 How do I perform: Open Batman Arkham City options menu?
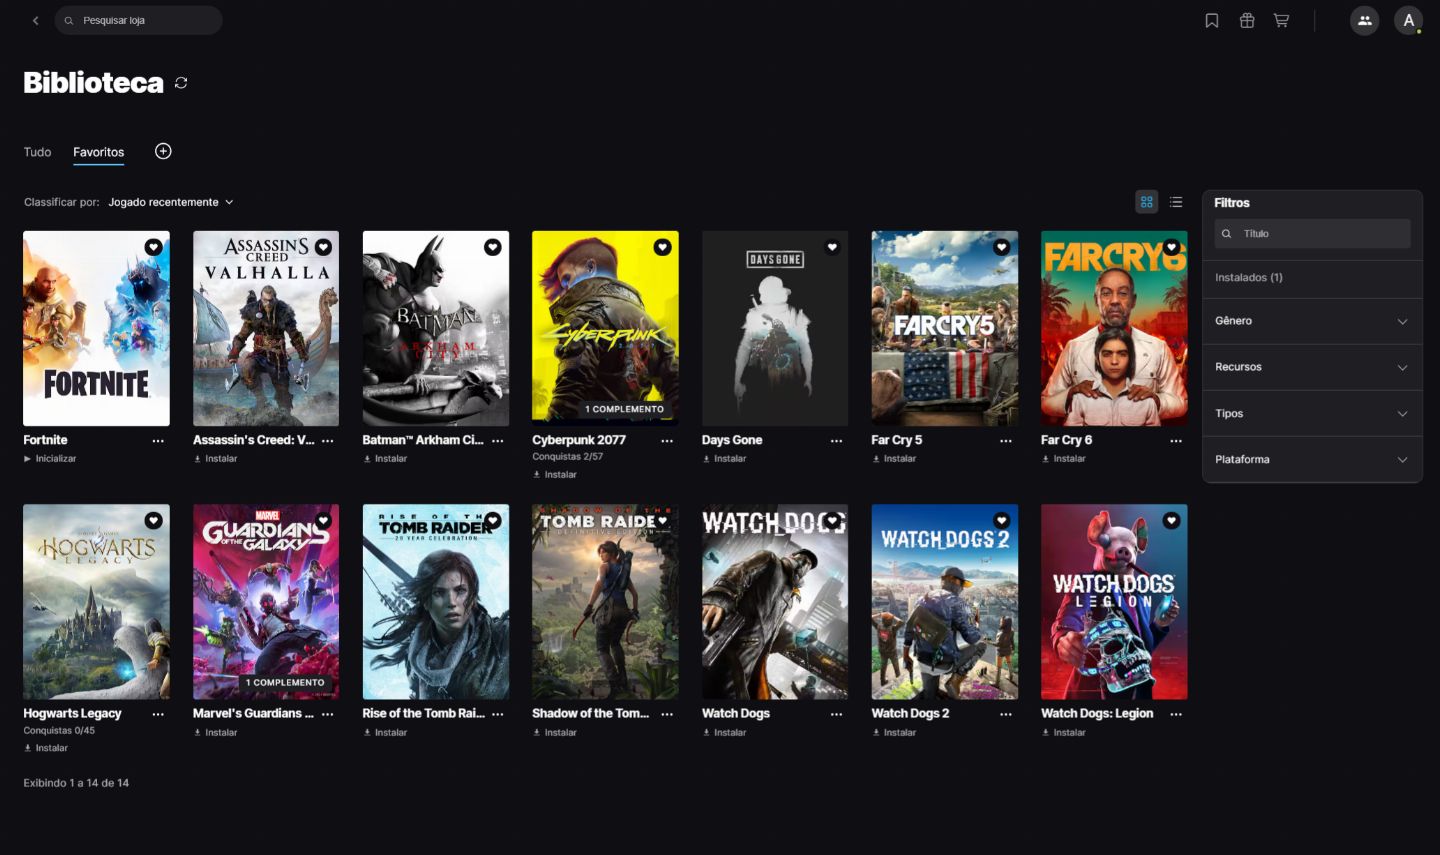click(497, 441)
